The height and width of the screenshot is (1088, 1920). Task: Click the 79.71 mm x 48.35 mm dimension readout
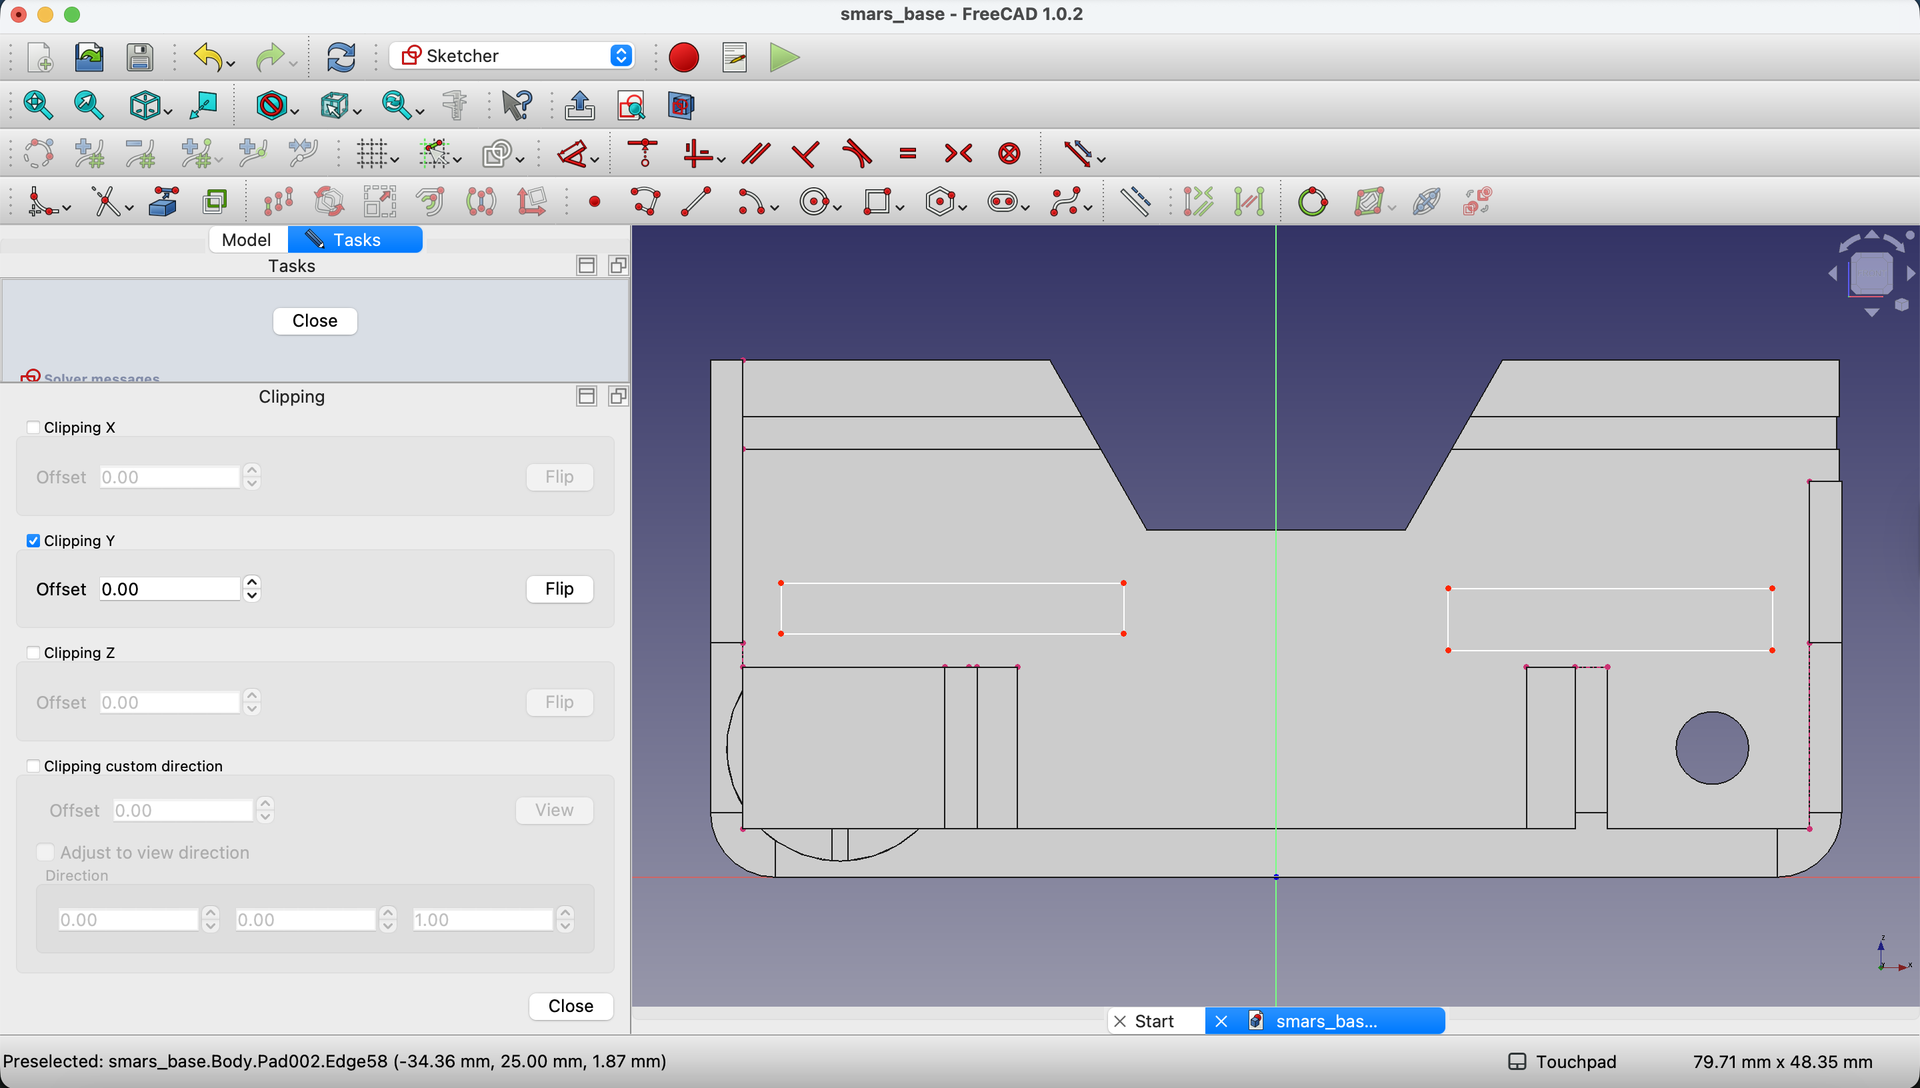(x=1782, y=1062)
